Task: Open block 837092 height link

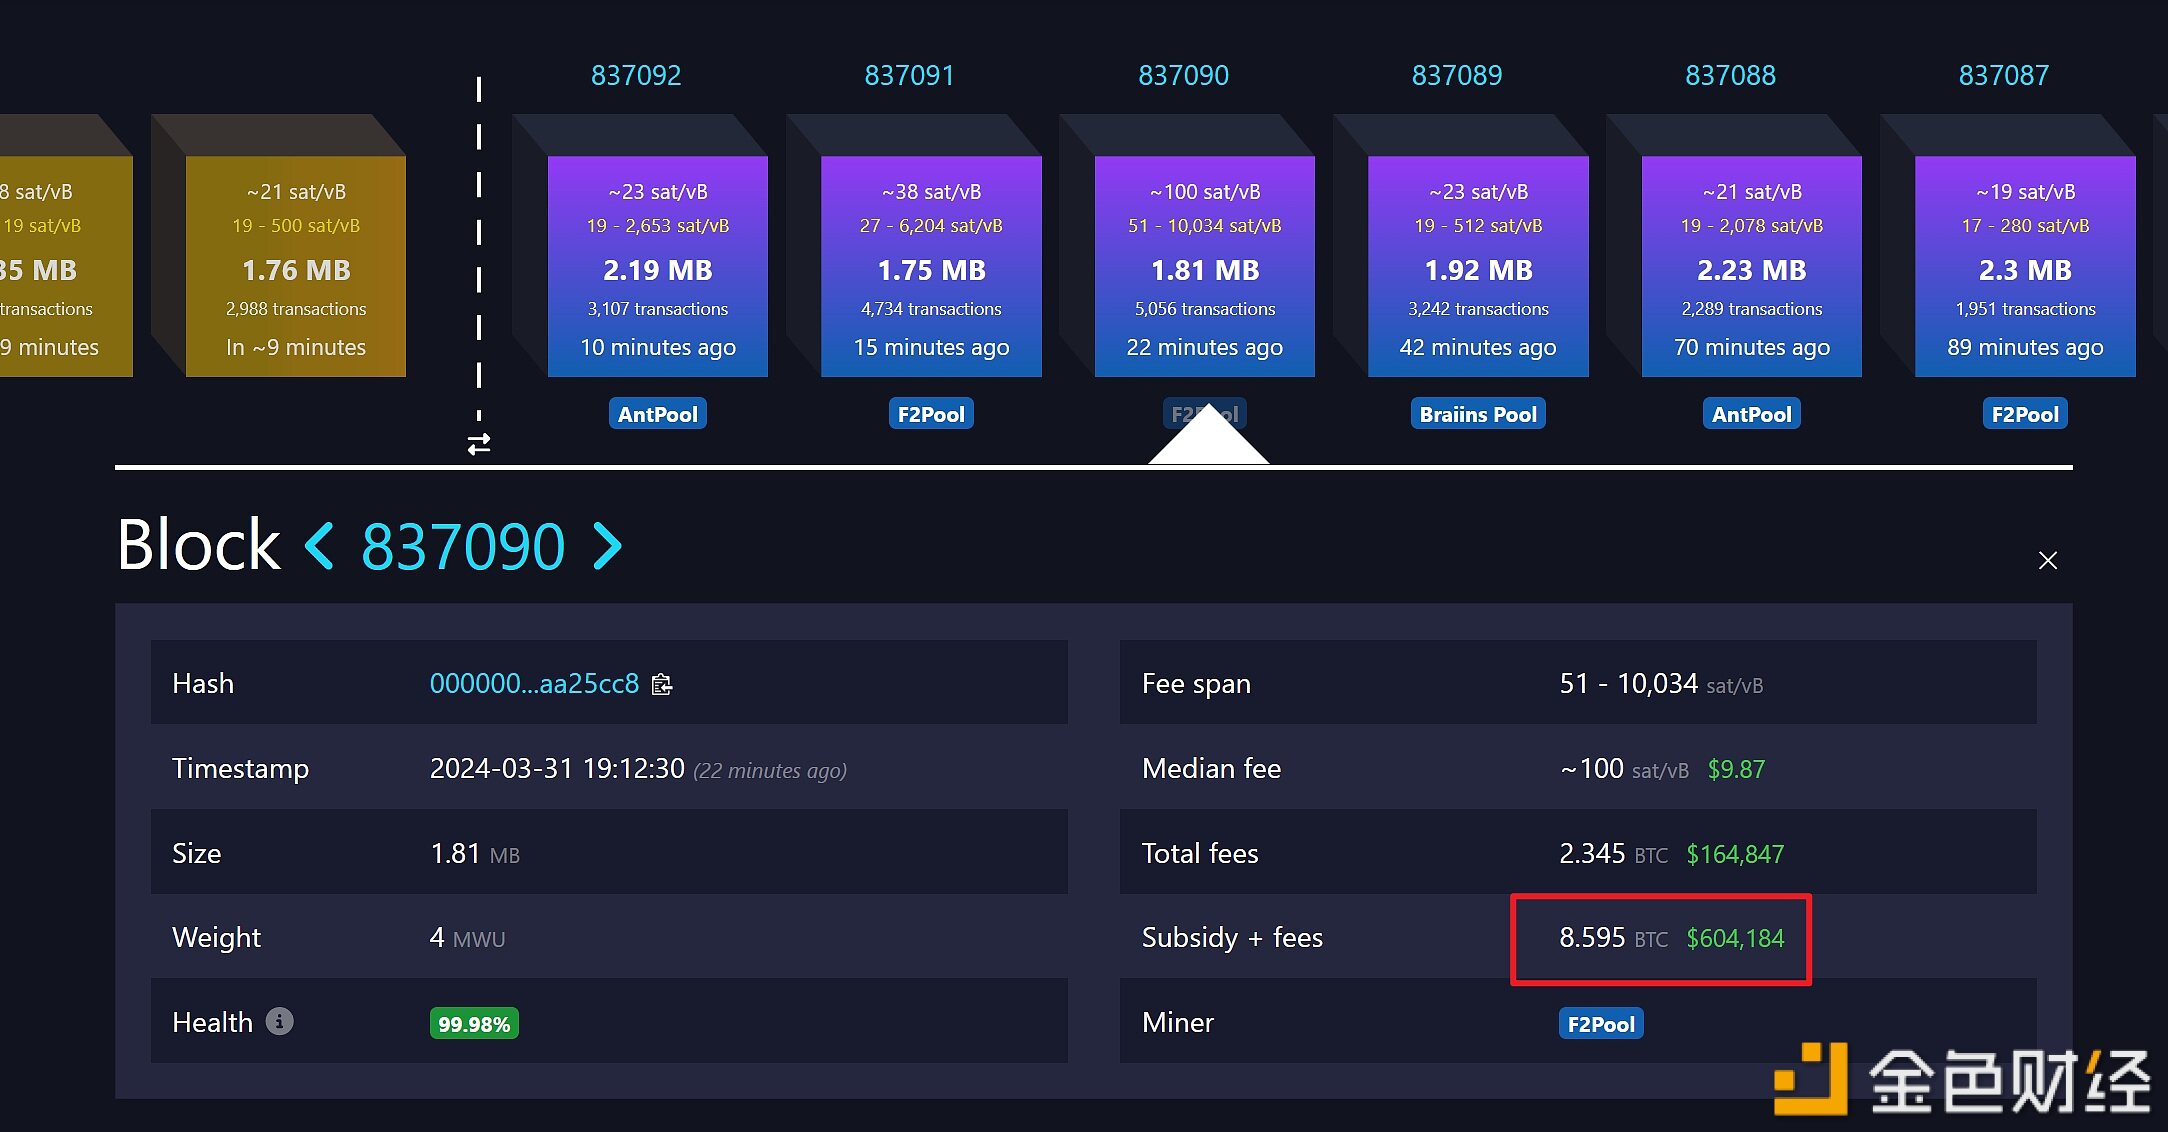Action: 636,75
